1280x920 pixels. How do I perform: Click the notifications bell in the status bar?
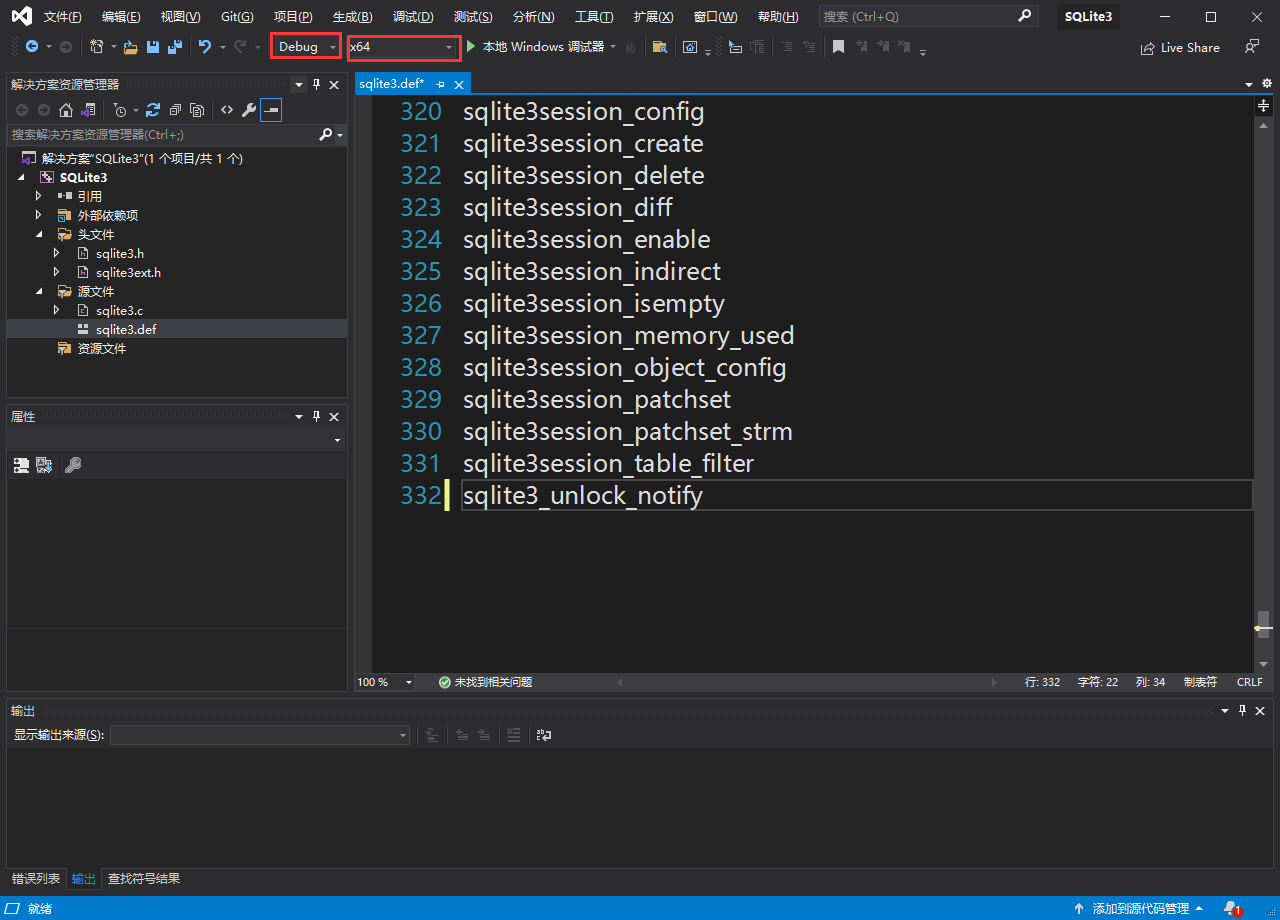[x=1232, y=908]
